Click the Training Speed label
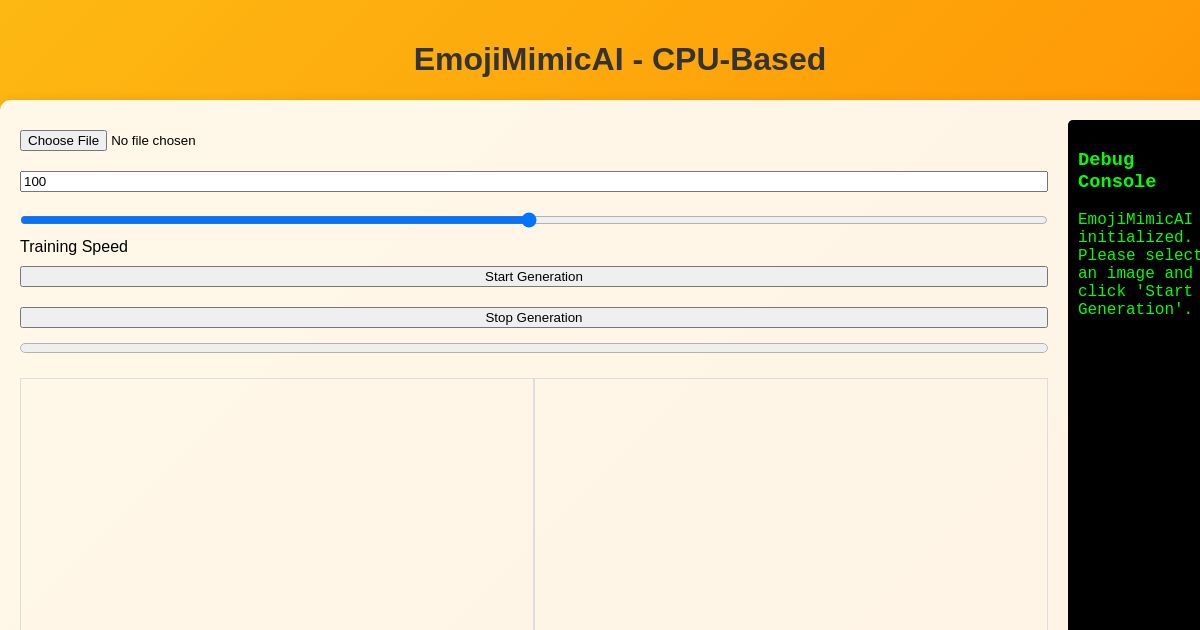Image resolution: width=1200 pixels, height=630 pixels. (74, 246)
